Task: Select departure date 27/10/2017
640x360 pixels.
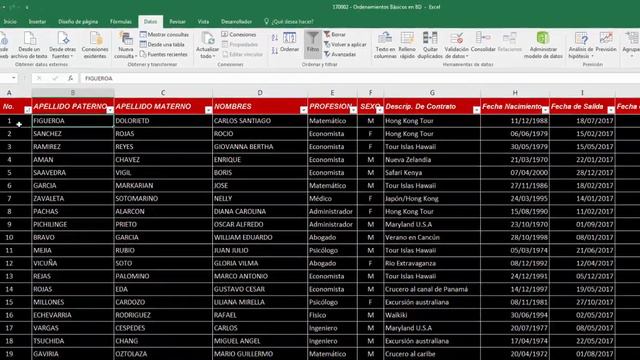Action: (x=582, y=302)
